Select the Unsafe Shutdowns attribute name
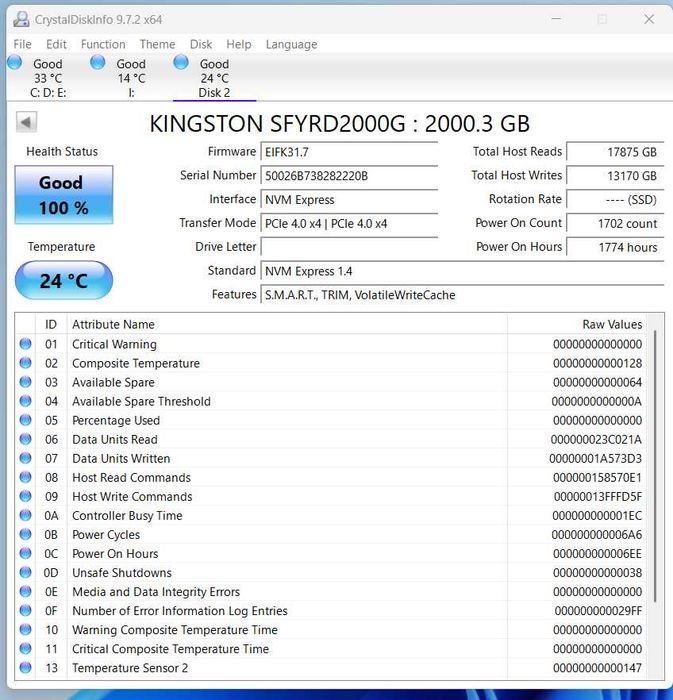This screenshot has width=673, height=700. (x=122, y=573)
